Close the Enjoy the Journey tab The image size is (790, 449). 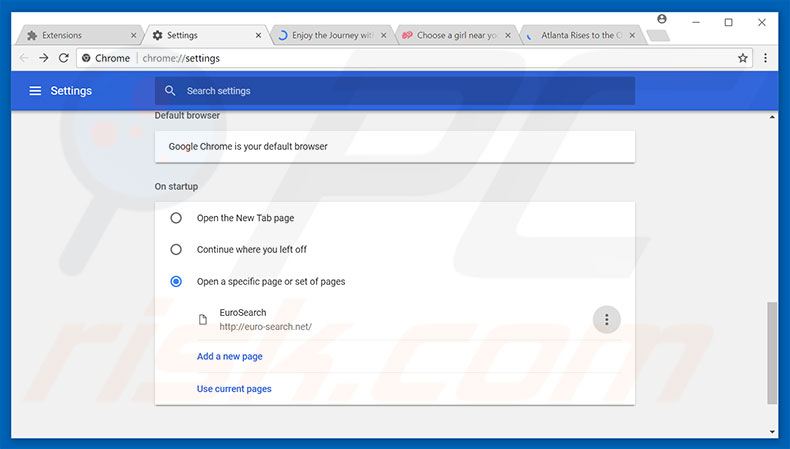(383, 35)
